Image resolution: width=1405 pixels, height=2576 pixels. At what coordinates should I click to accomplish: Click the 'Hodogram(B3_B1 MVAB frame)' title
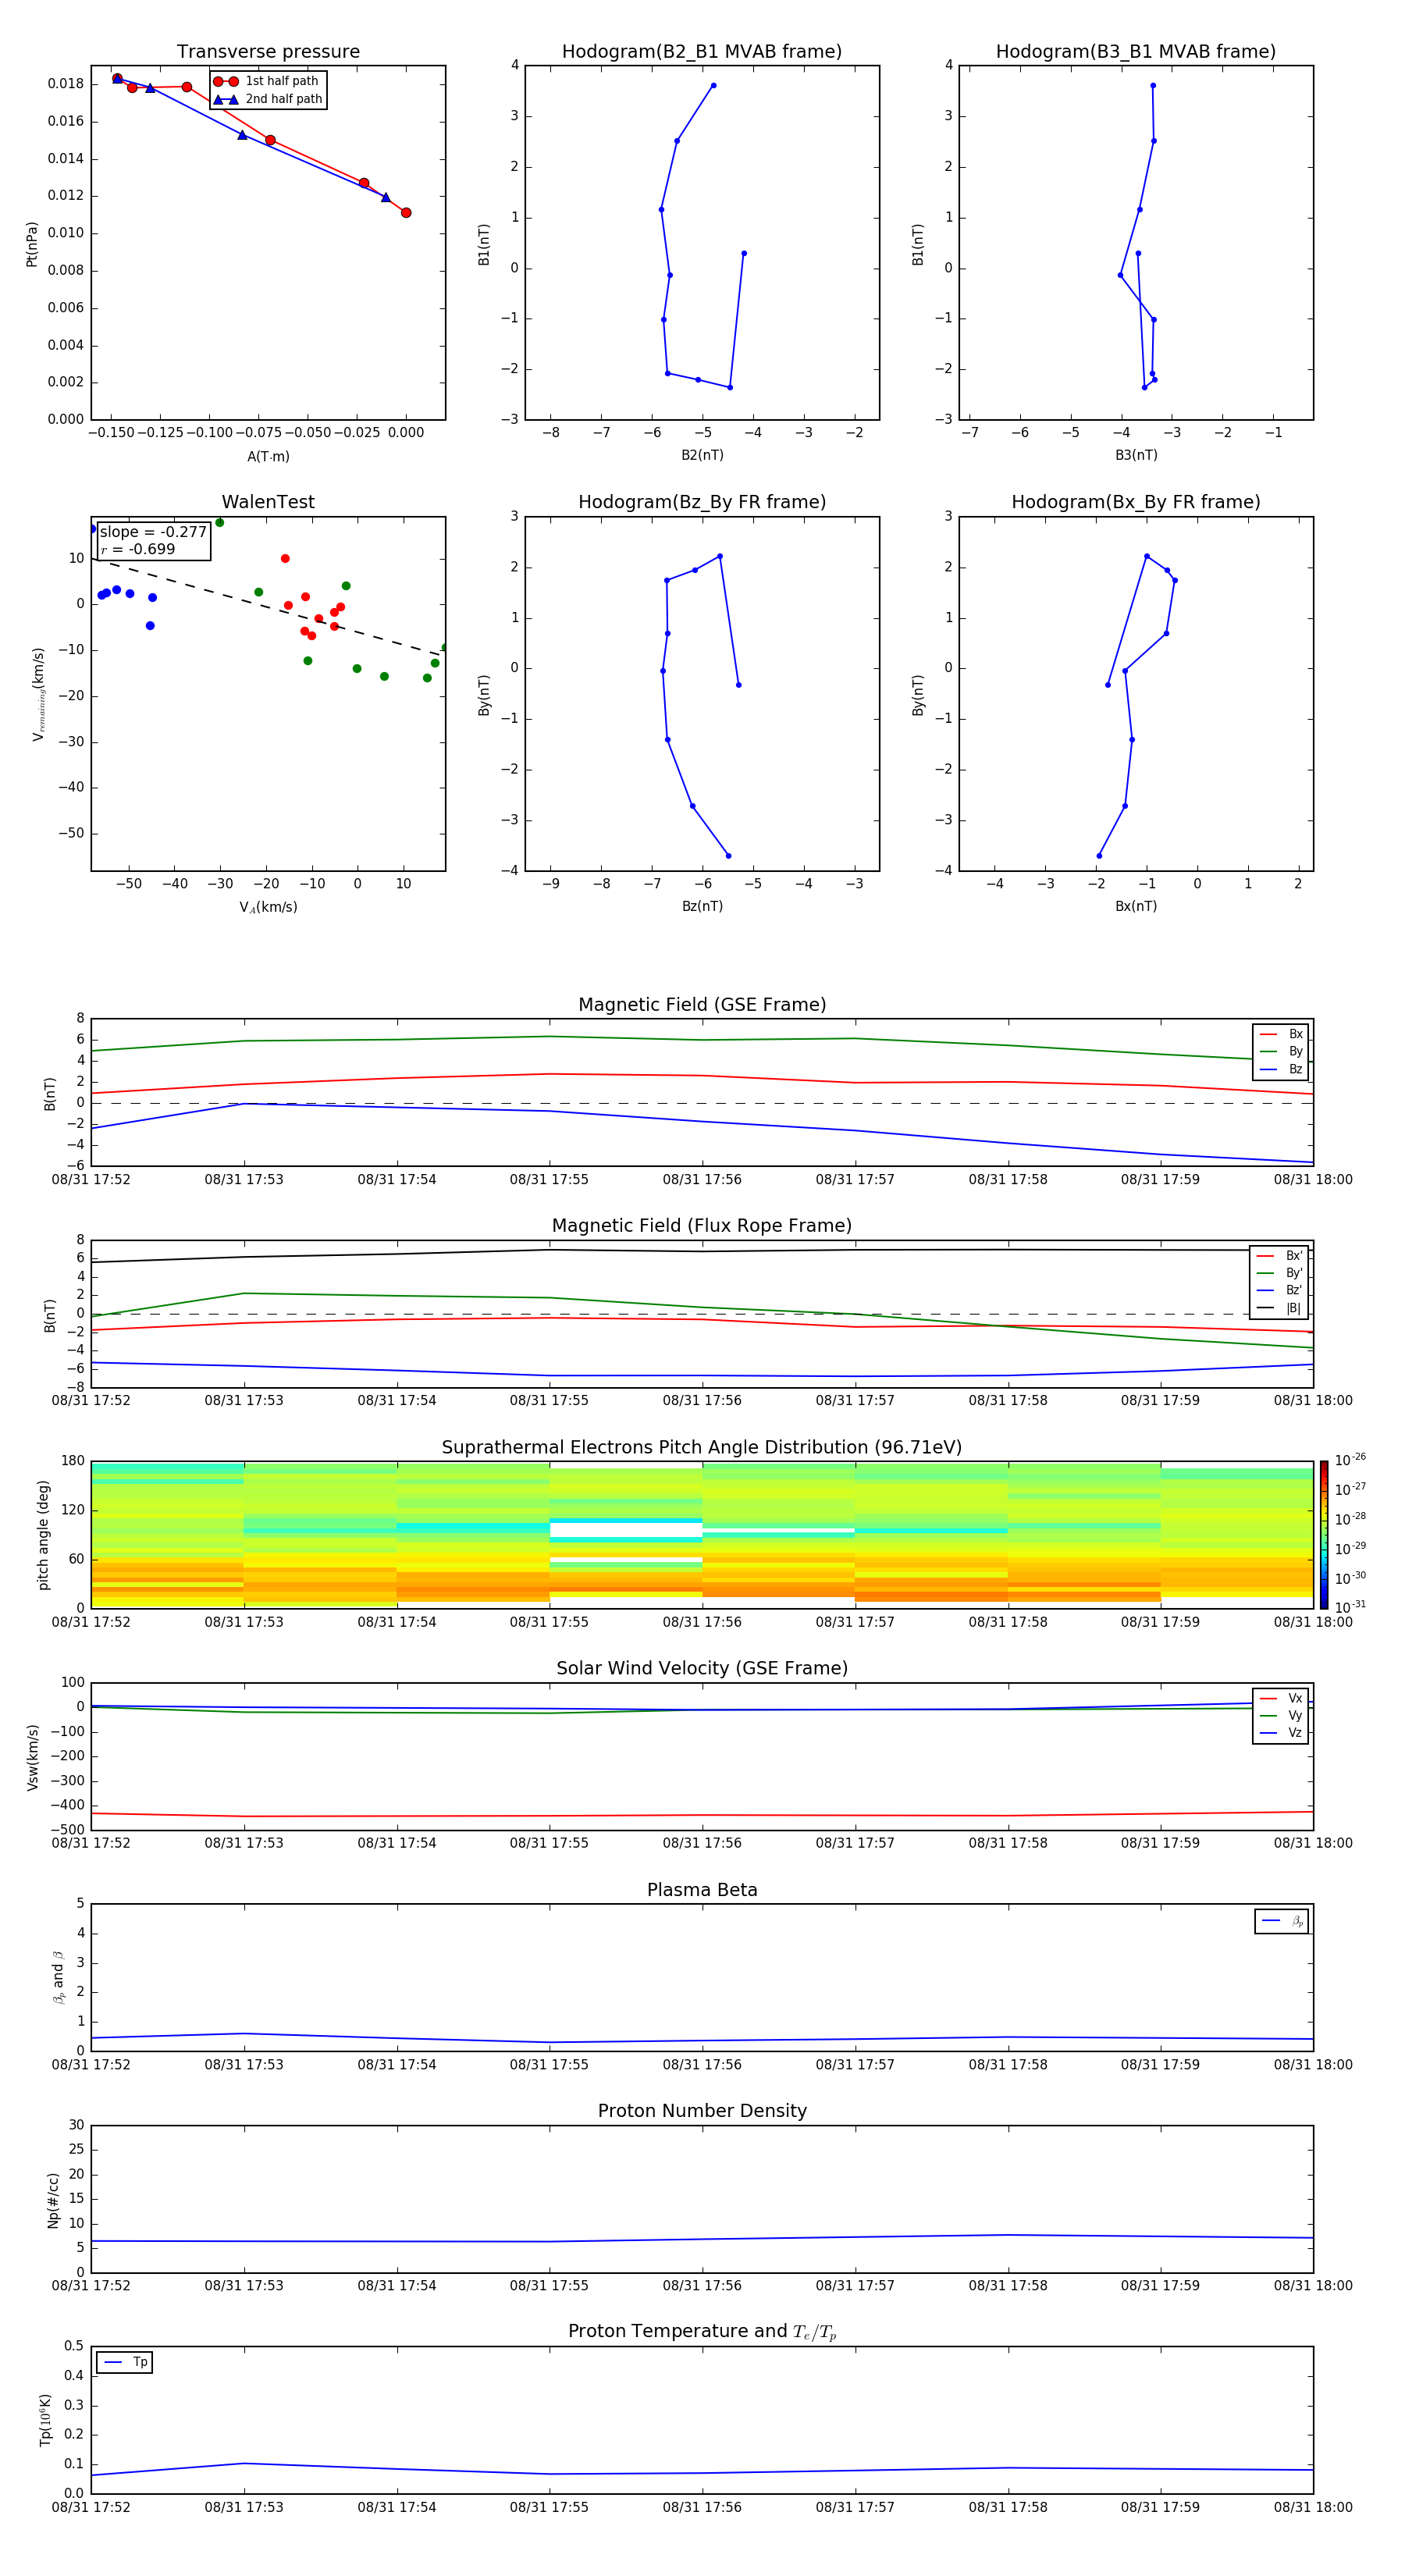tap(1136, 52)
